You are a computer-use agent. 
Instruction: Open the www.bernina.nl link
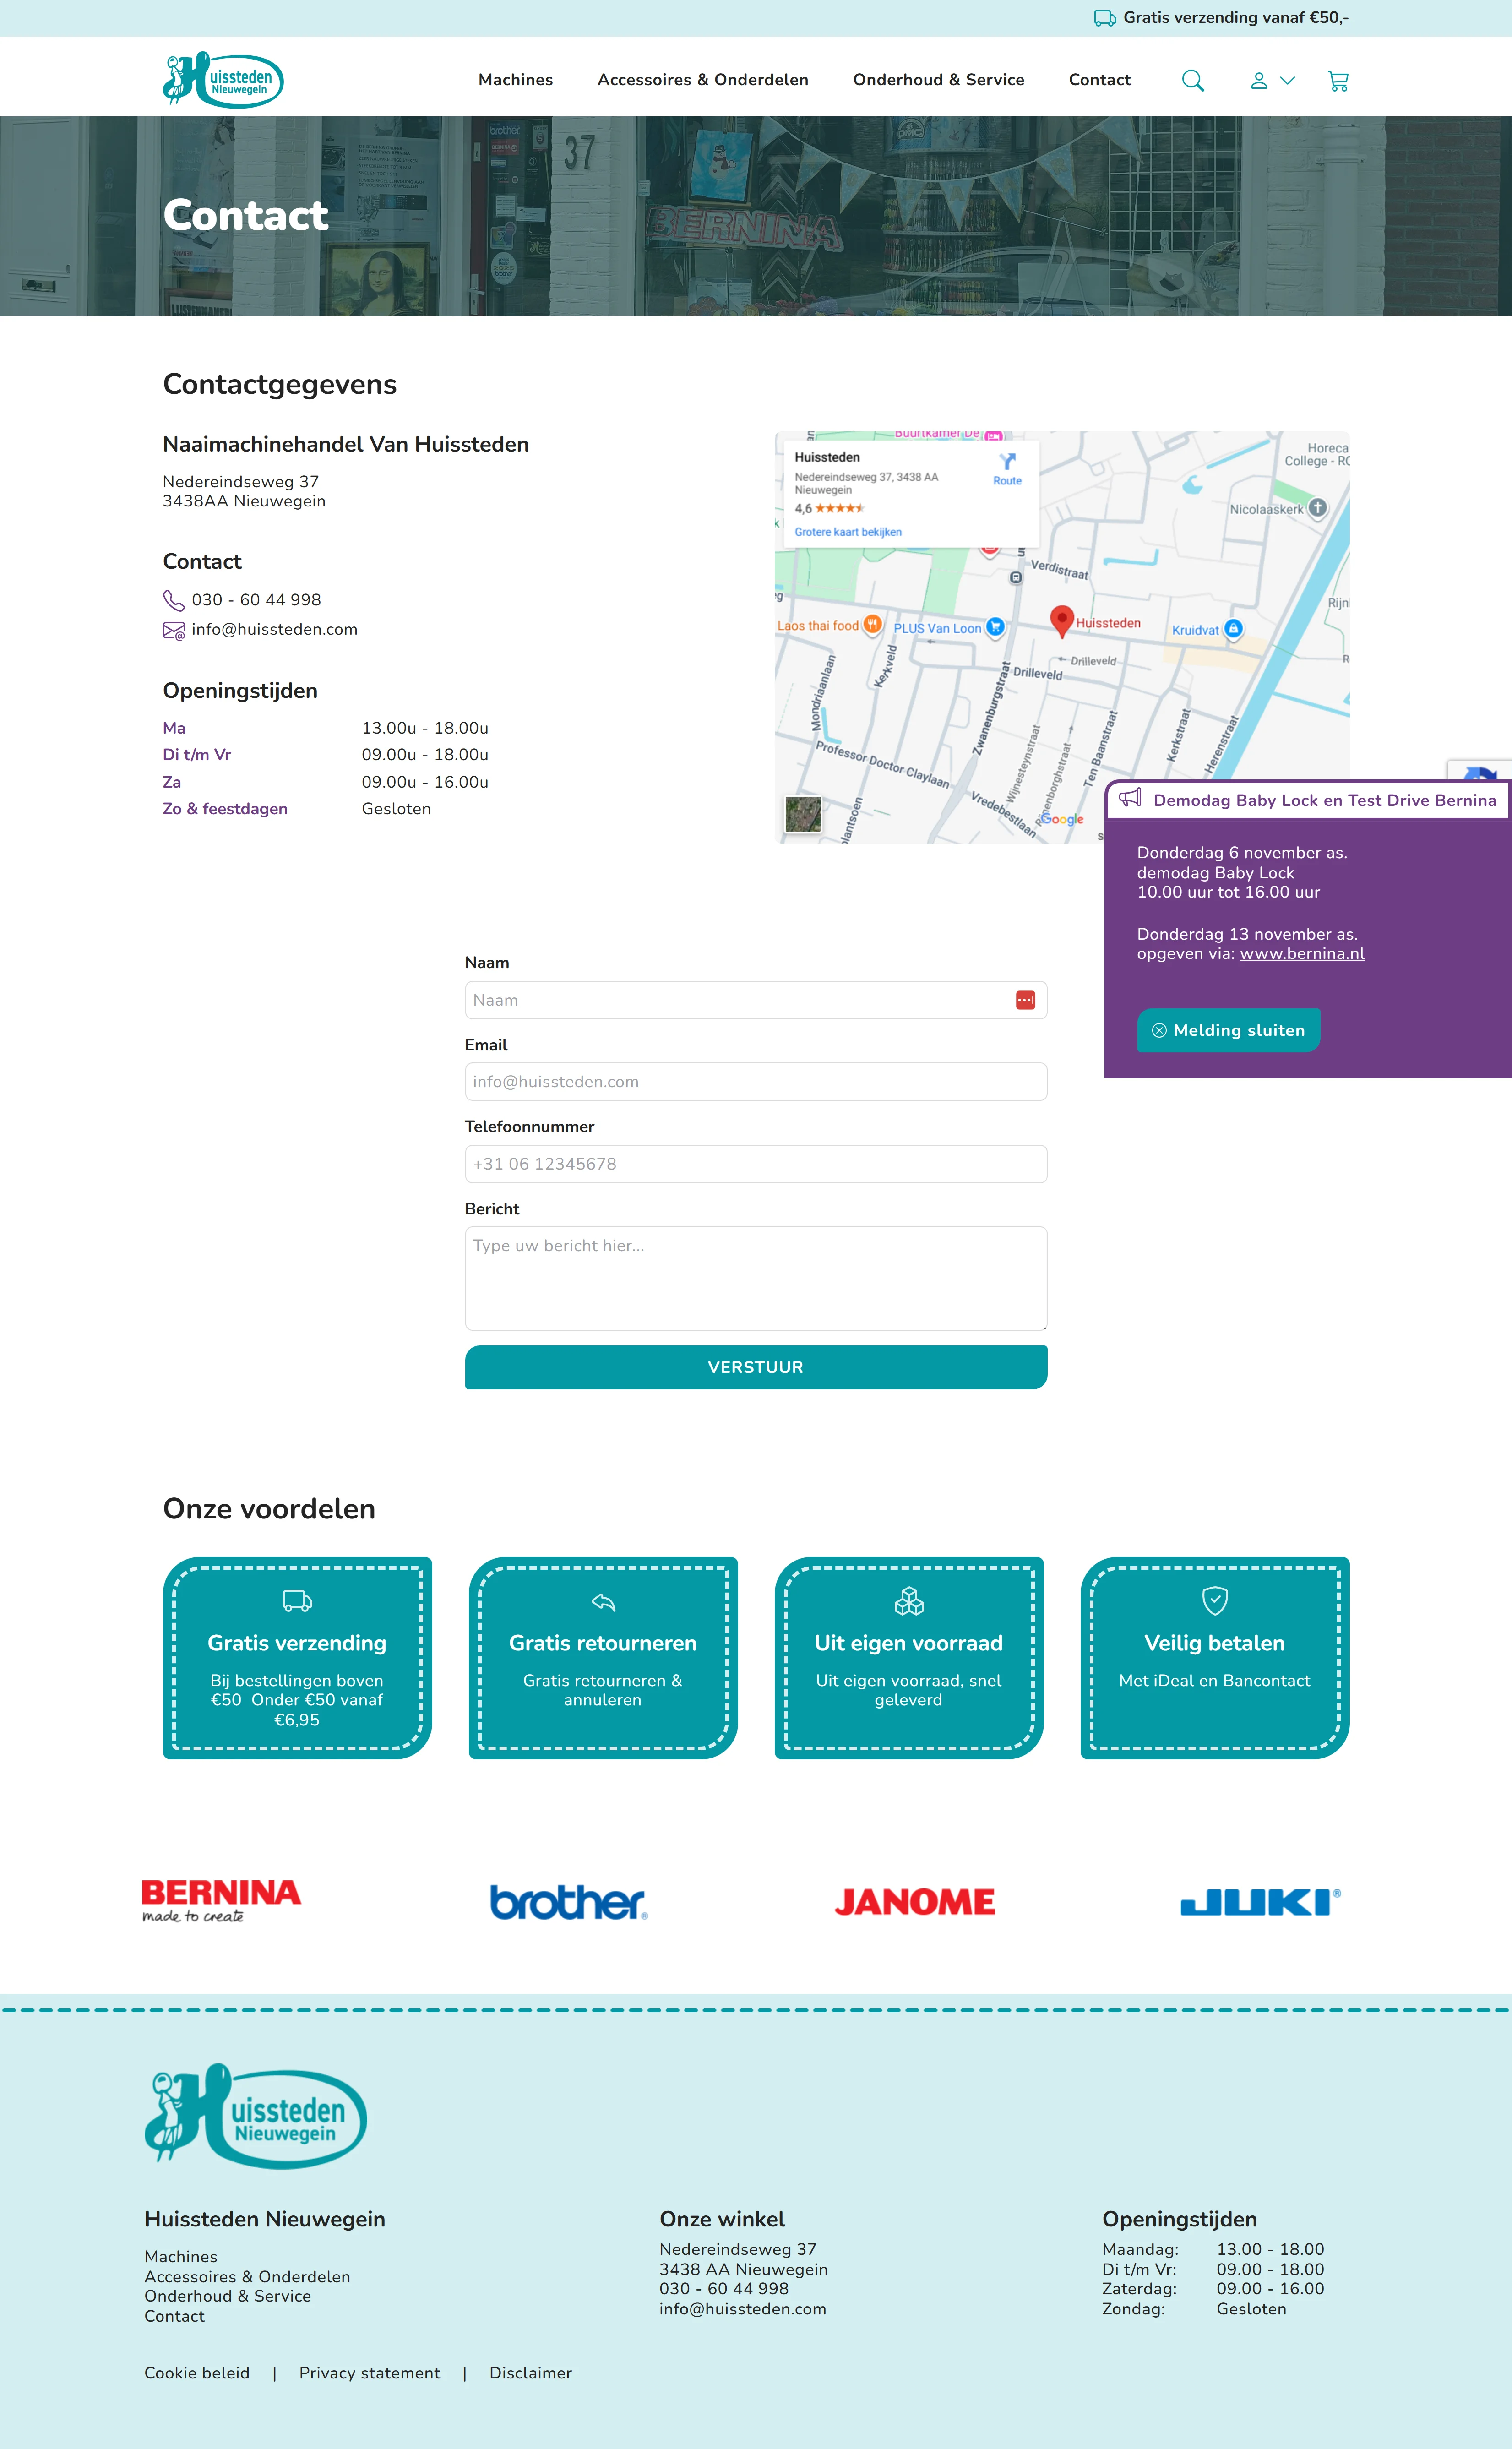pos(1302,954)
